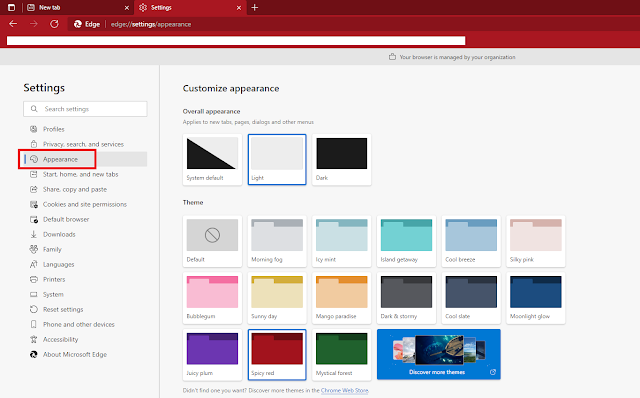This screenshot has width=640, height=398.
Task: Select Dark overall appearance
Action: pyautogui.click(x=342, y=160)
